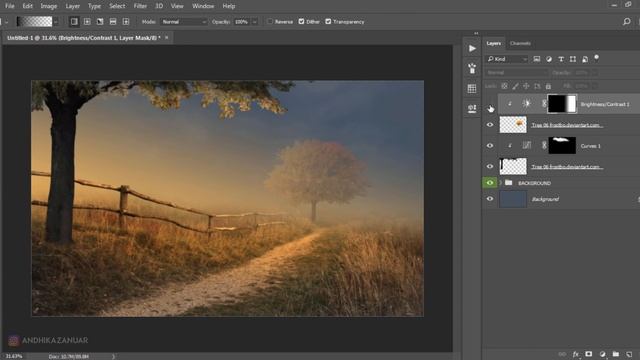Open the Image menu
The width and height of the screenshot is (640, 360).
[49, 6]
